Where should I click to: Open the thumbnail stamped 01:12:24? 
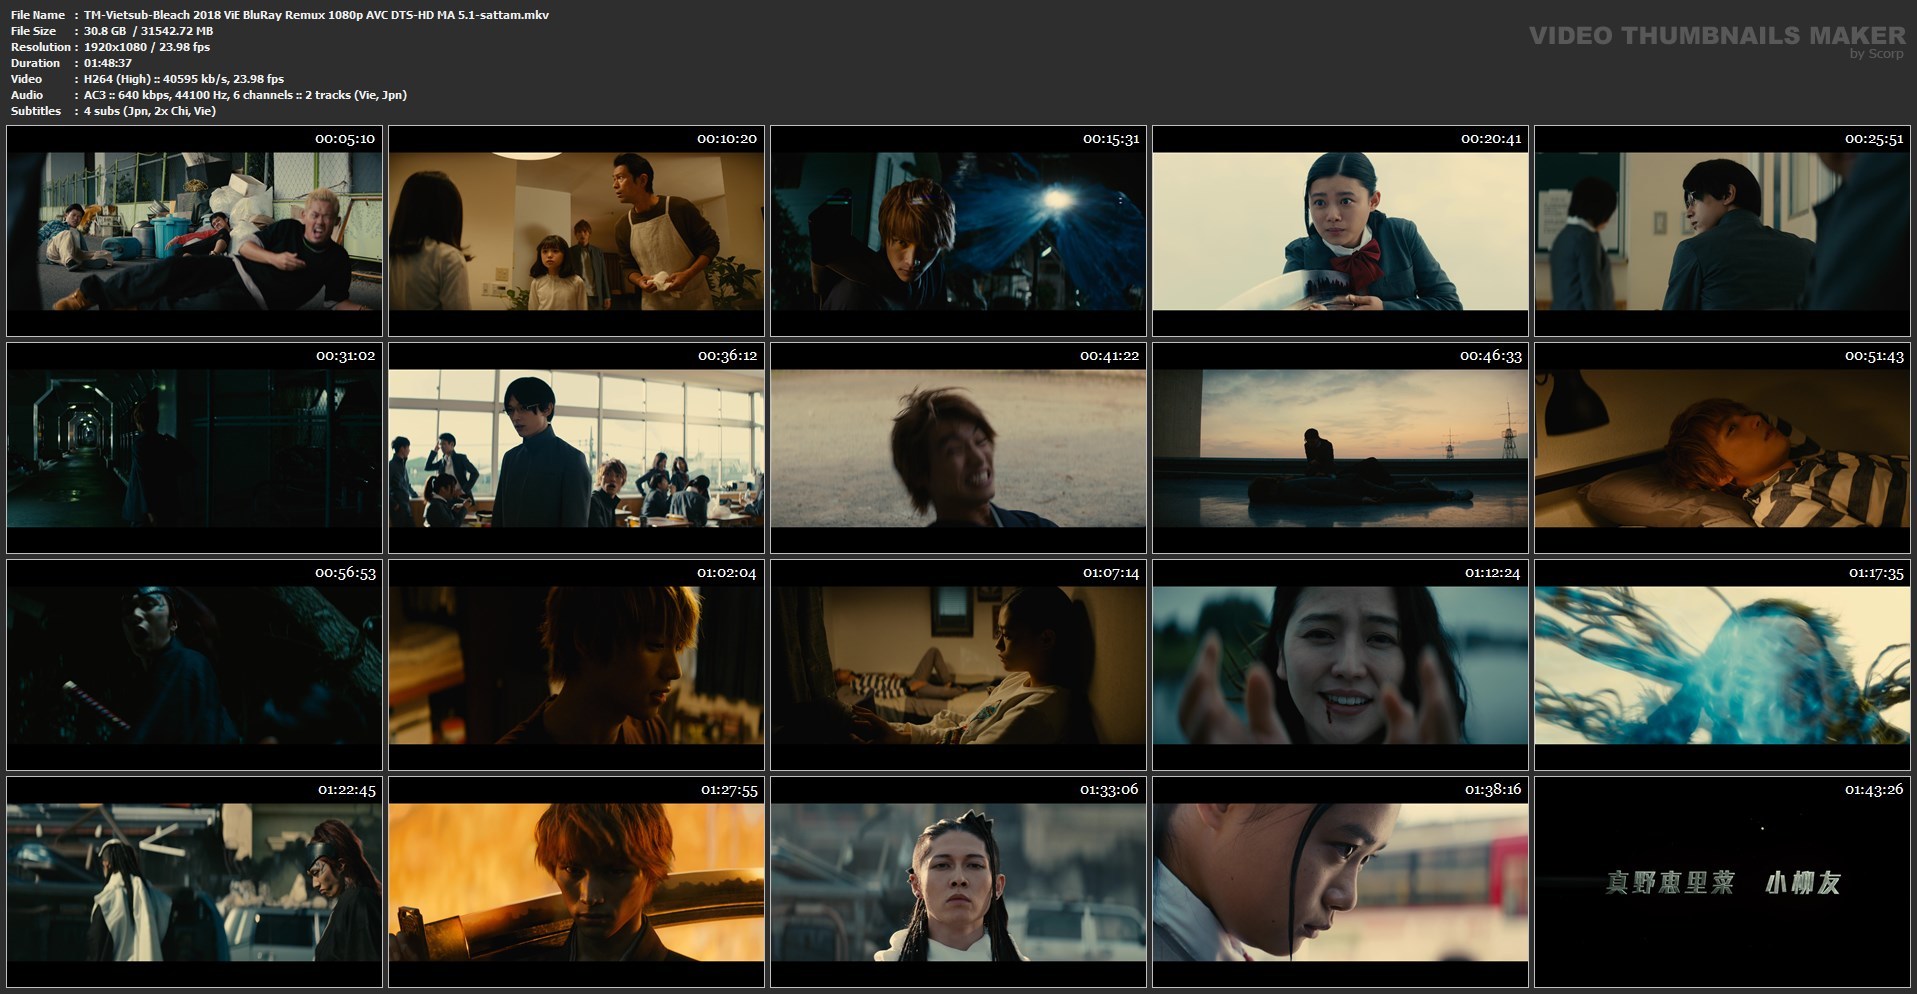1340,665
